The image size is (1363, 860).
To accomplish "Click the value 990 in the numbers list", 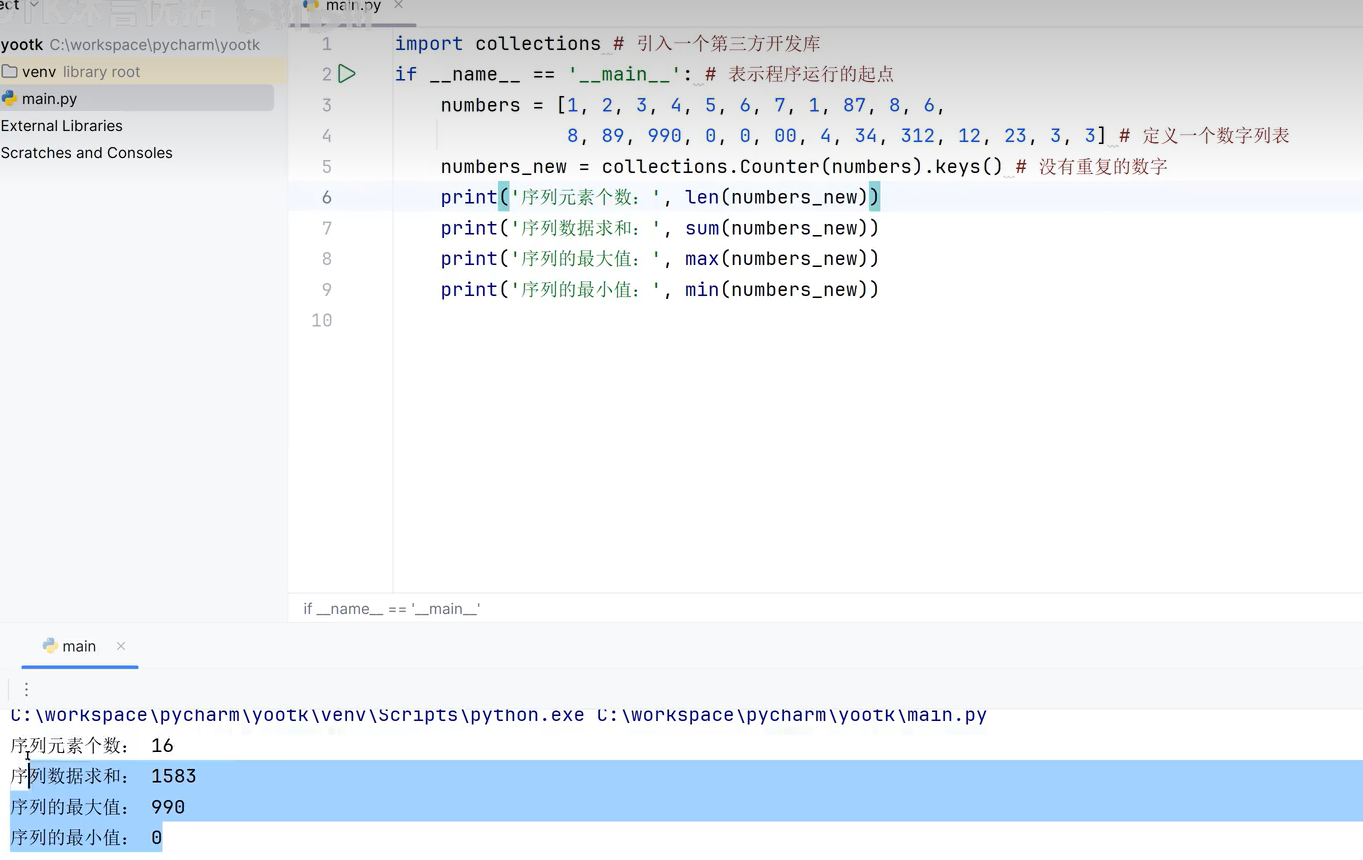I will (664, 136).
